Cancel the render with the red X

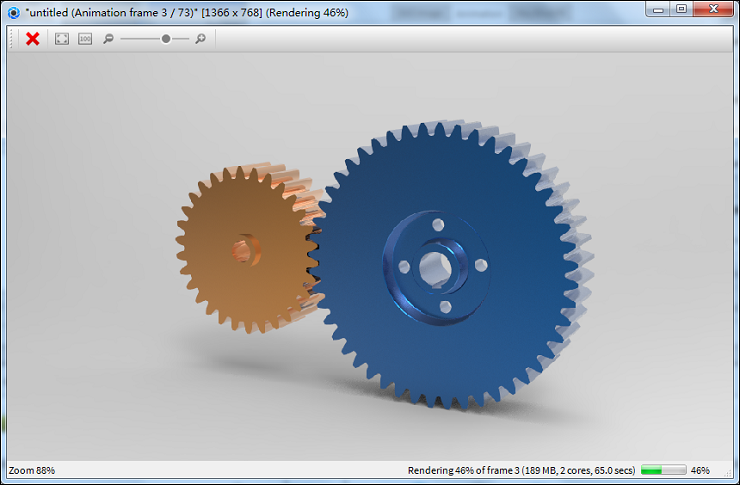[x=33, y=39]
